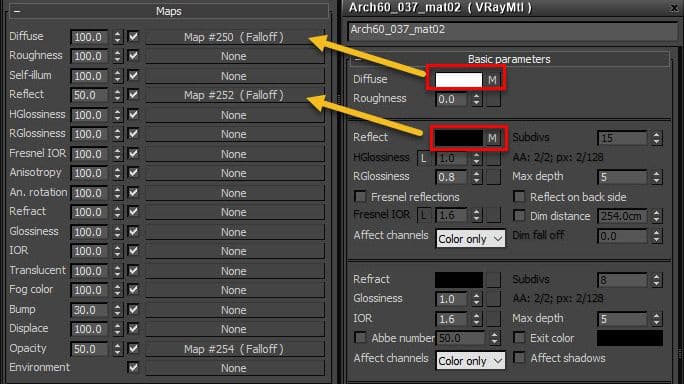This screenshot has height=384, width=684.
Task: Enable Affect shadows checkbox
Action: [519, 358]
